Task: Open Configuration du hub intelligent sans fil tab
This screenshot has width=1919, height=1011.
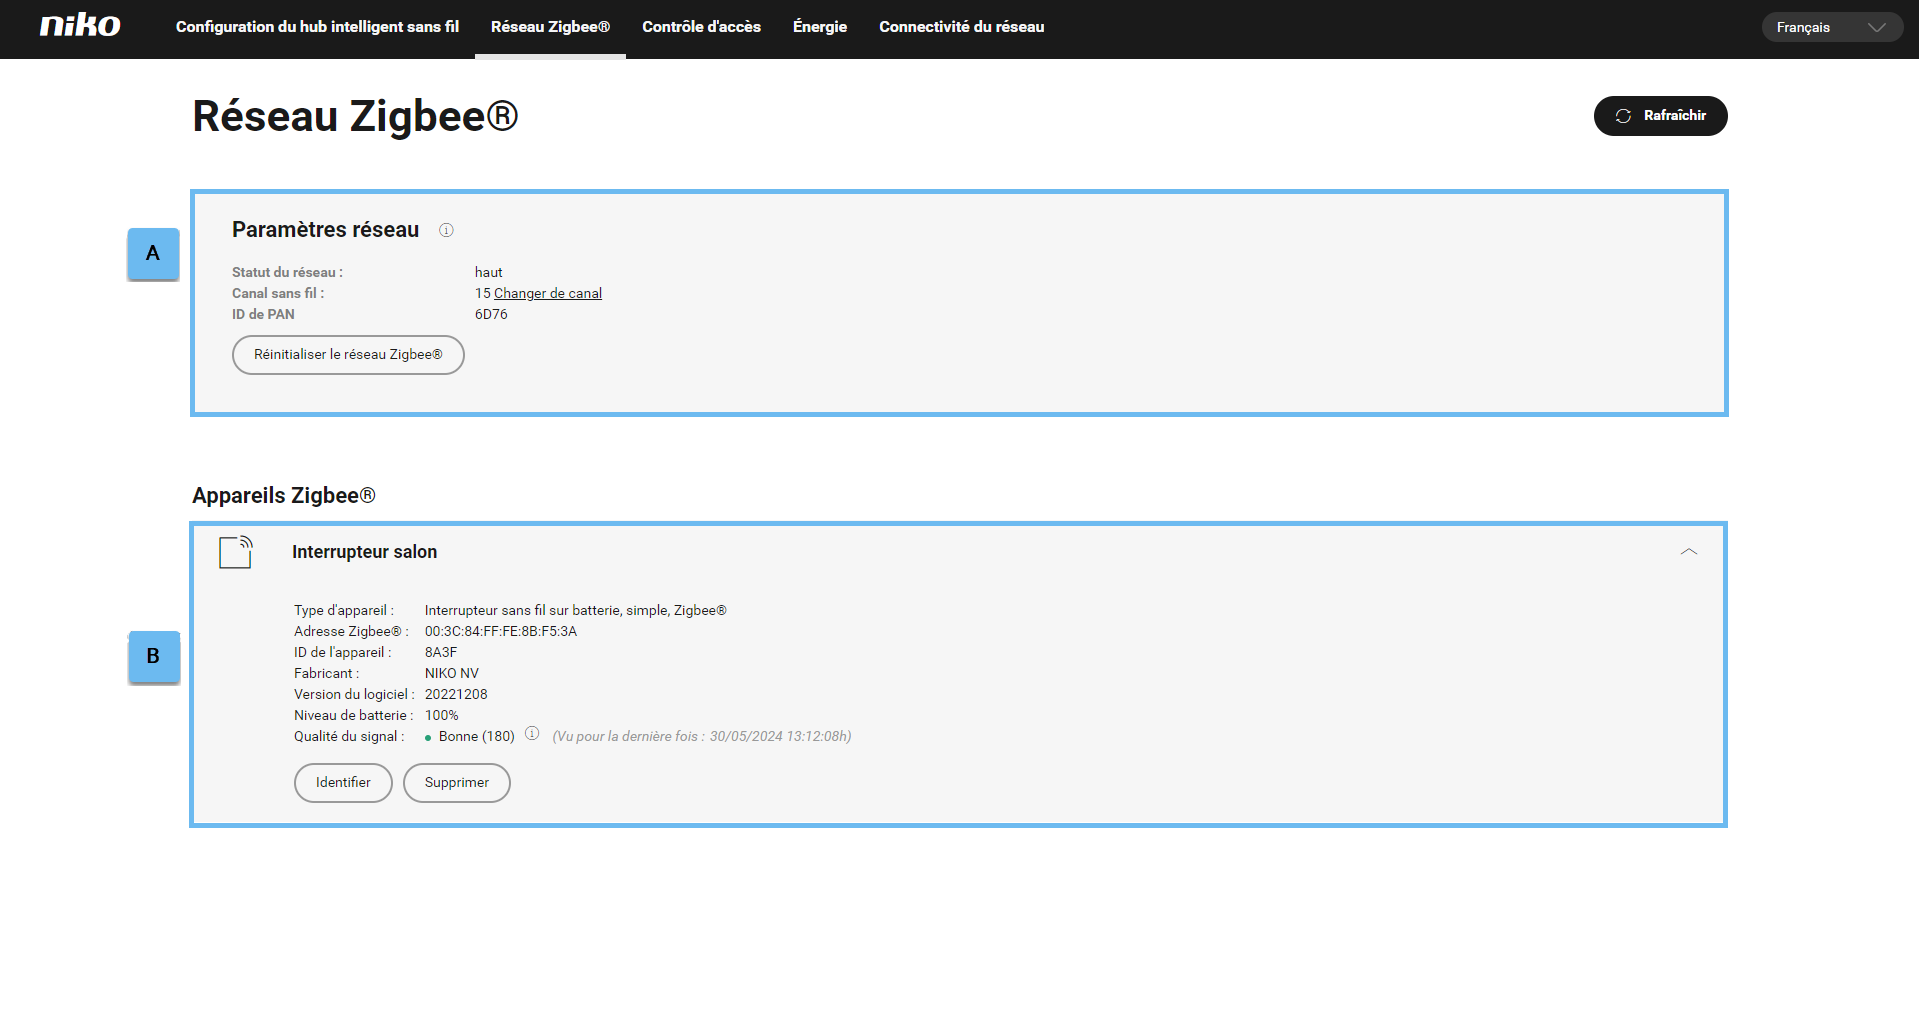Action: [317, 27]
